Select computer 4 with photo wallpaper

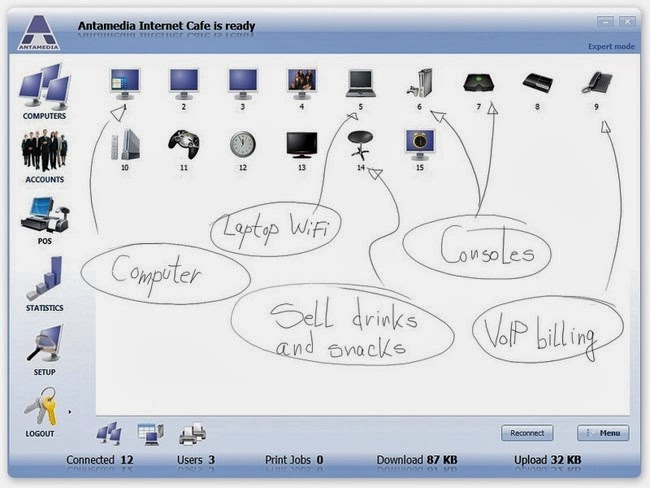302,84
